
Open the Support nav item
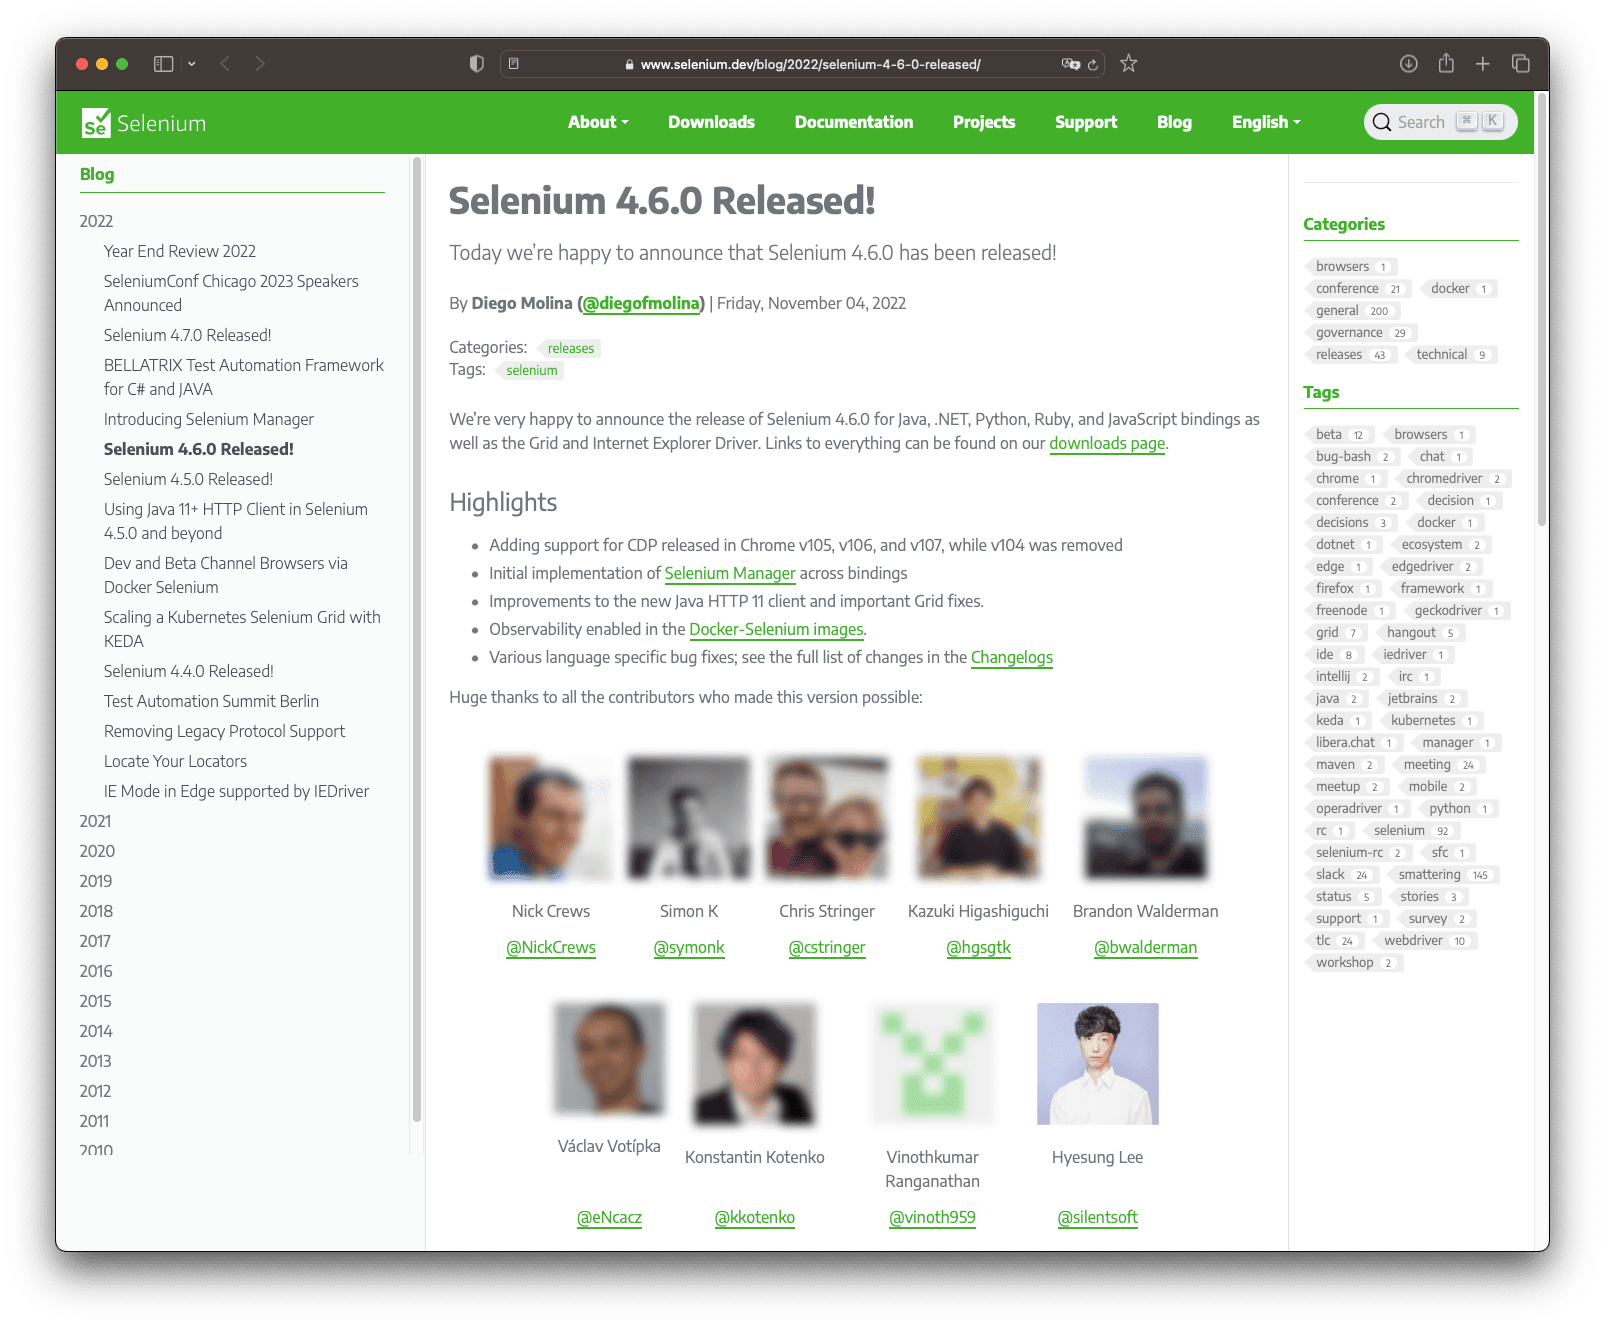tap(1086, 122)
